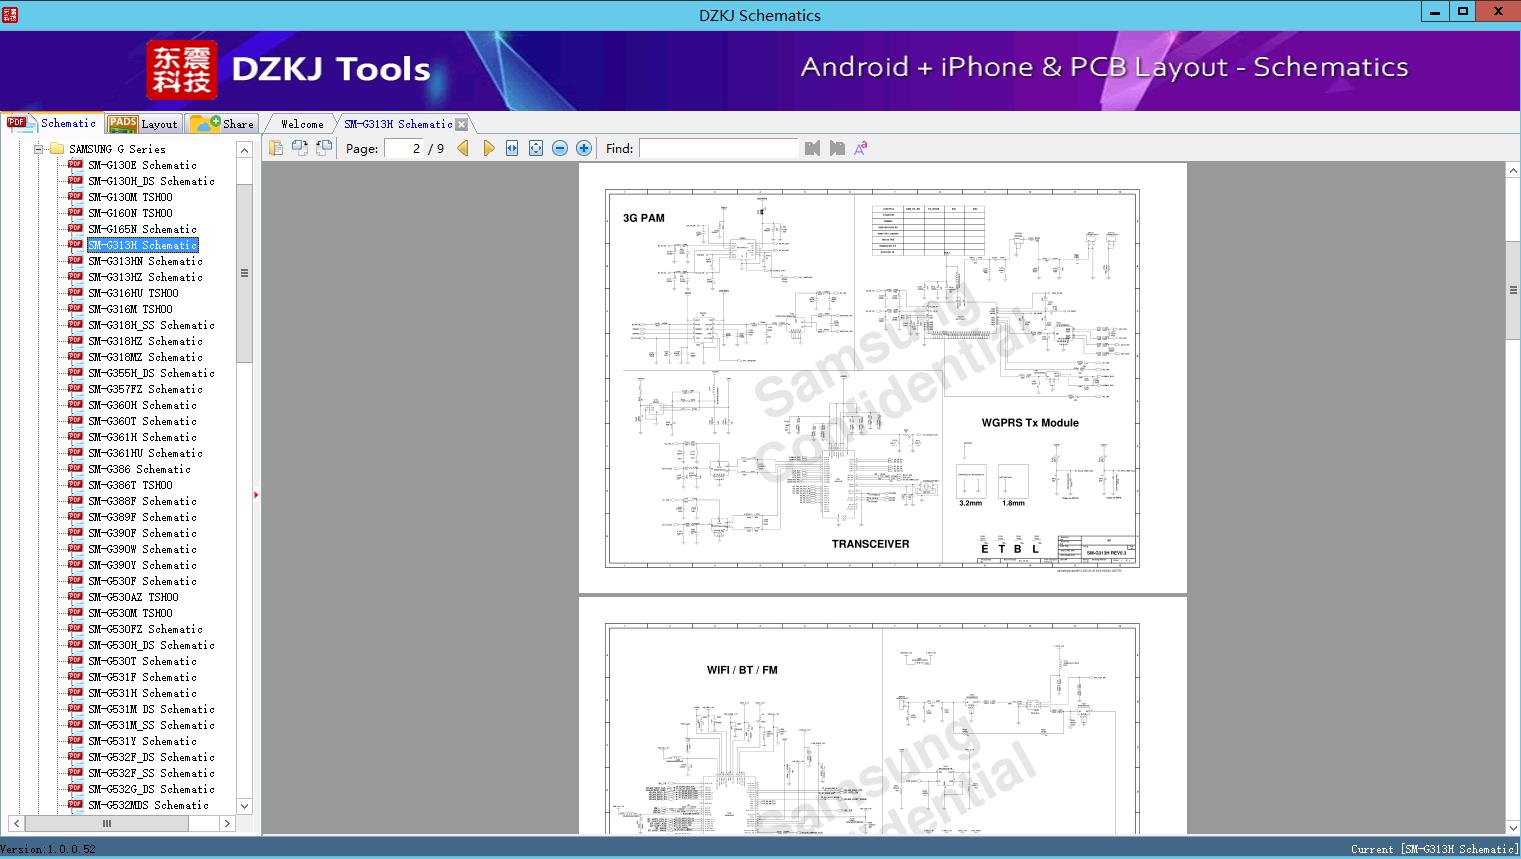Click PDF icon beside SM-G318HZ Schematic
This screenshot has width=1521, height=859.
75,341
